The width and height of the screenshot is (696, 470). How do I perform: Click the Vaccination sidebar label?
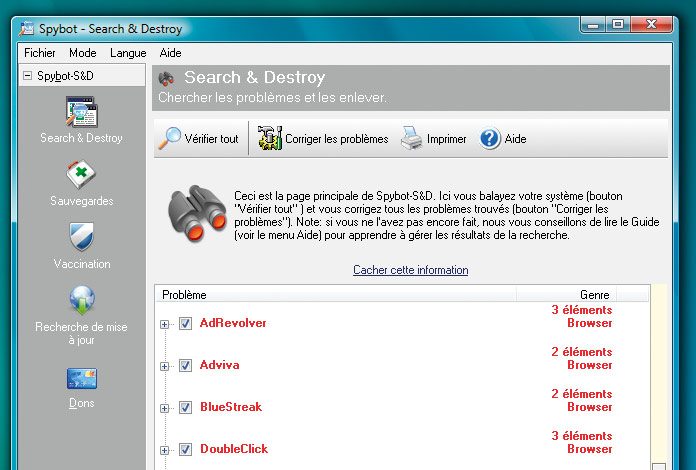82,264
